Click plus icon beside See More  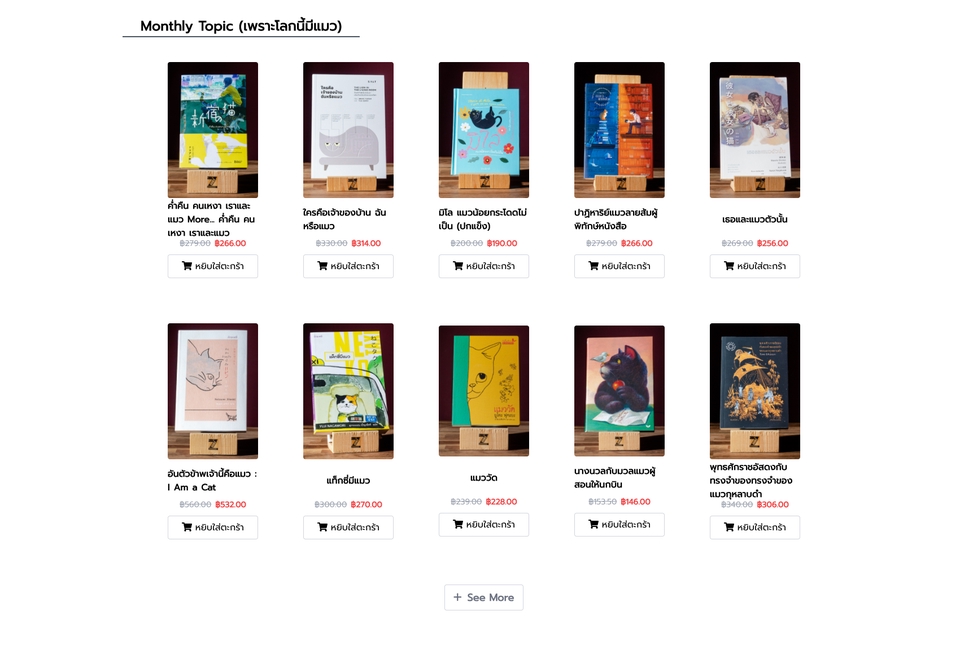pyautogui.click(x=457, y=597)
